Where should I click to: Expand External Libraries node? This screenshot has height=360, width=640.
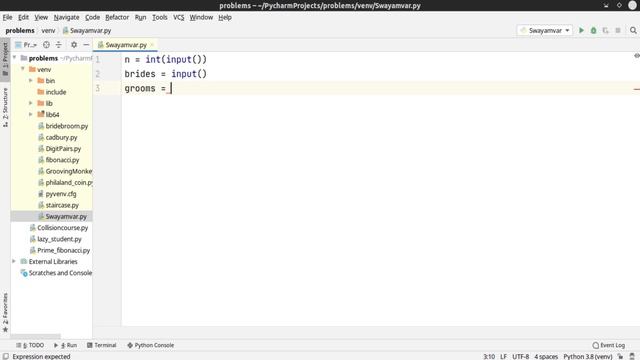tap(14, 261)
